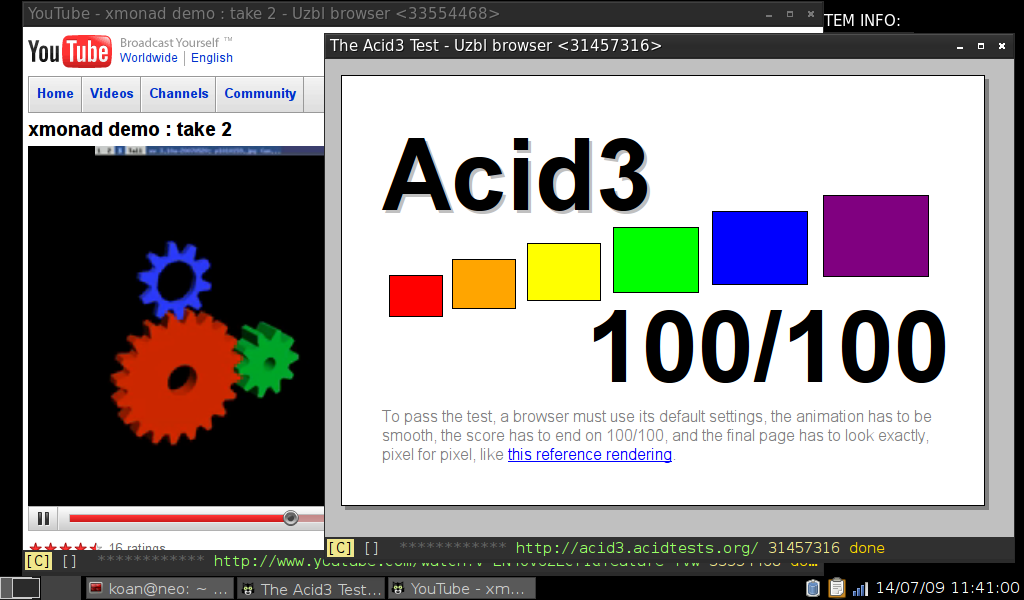Click the video progress slider handle
Screen dimensions: 1024x600
(x=290, y=518)
